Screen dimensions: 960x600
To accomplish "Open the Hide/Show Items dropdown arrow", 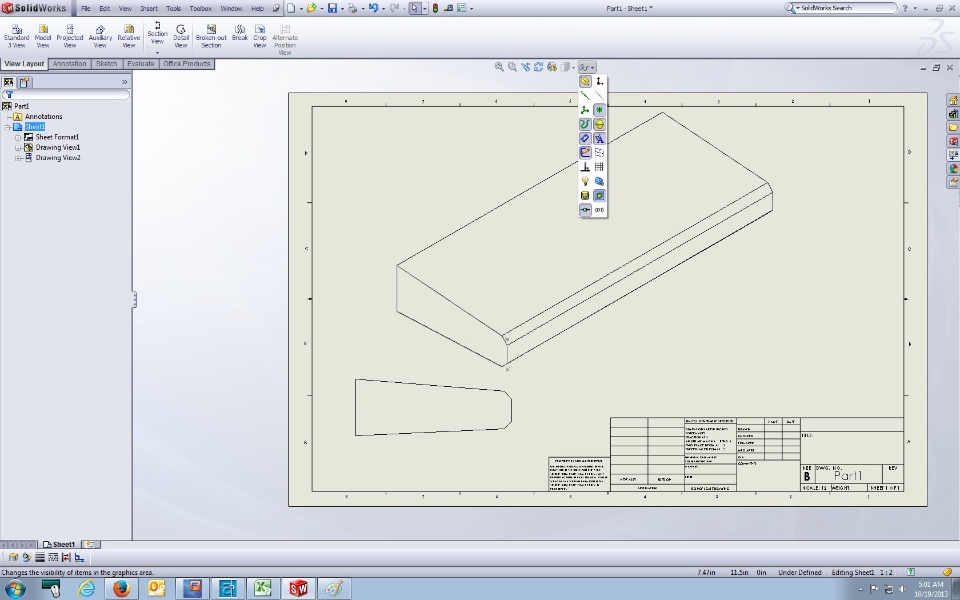I will [593, 67].
